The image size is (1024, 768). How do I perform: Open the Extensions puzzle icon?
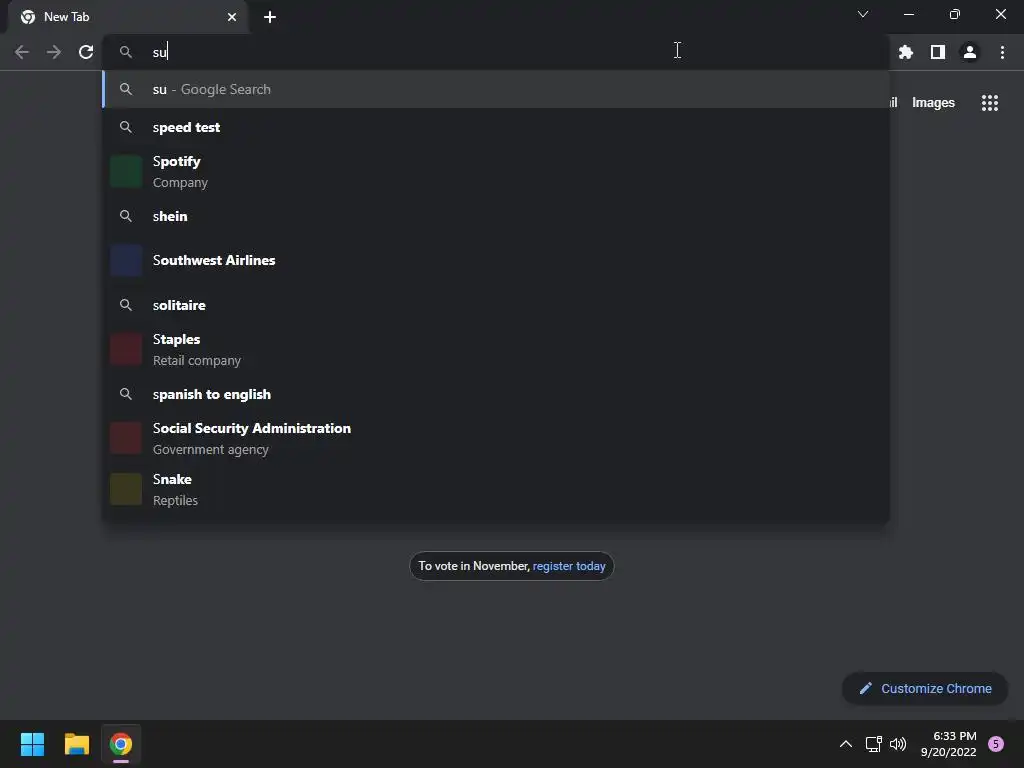(906, 52)
